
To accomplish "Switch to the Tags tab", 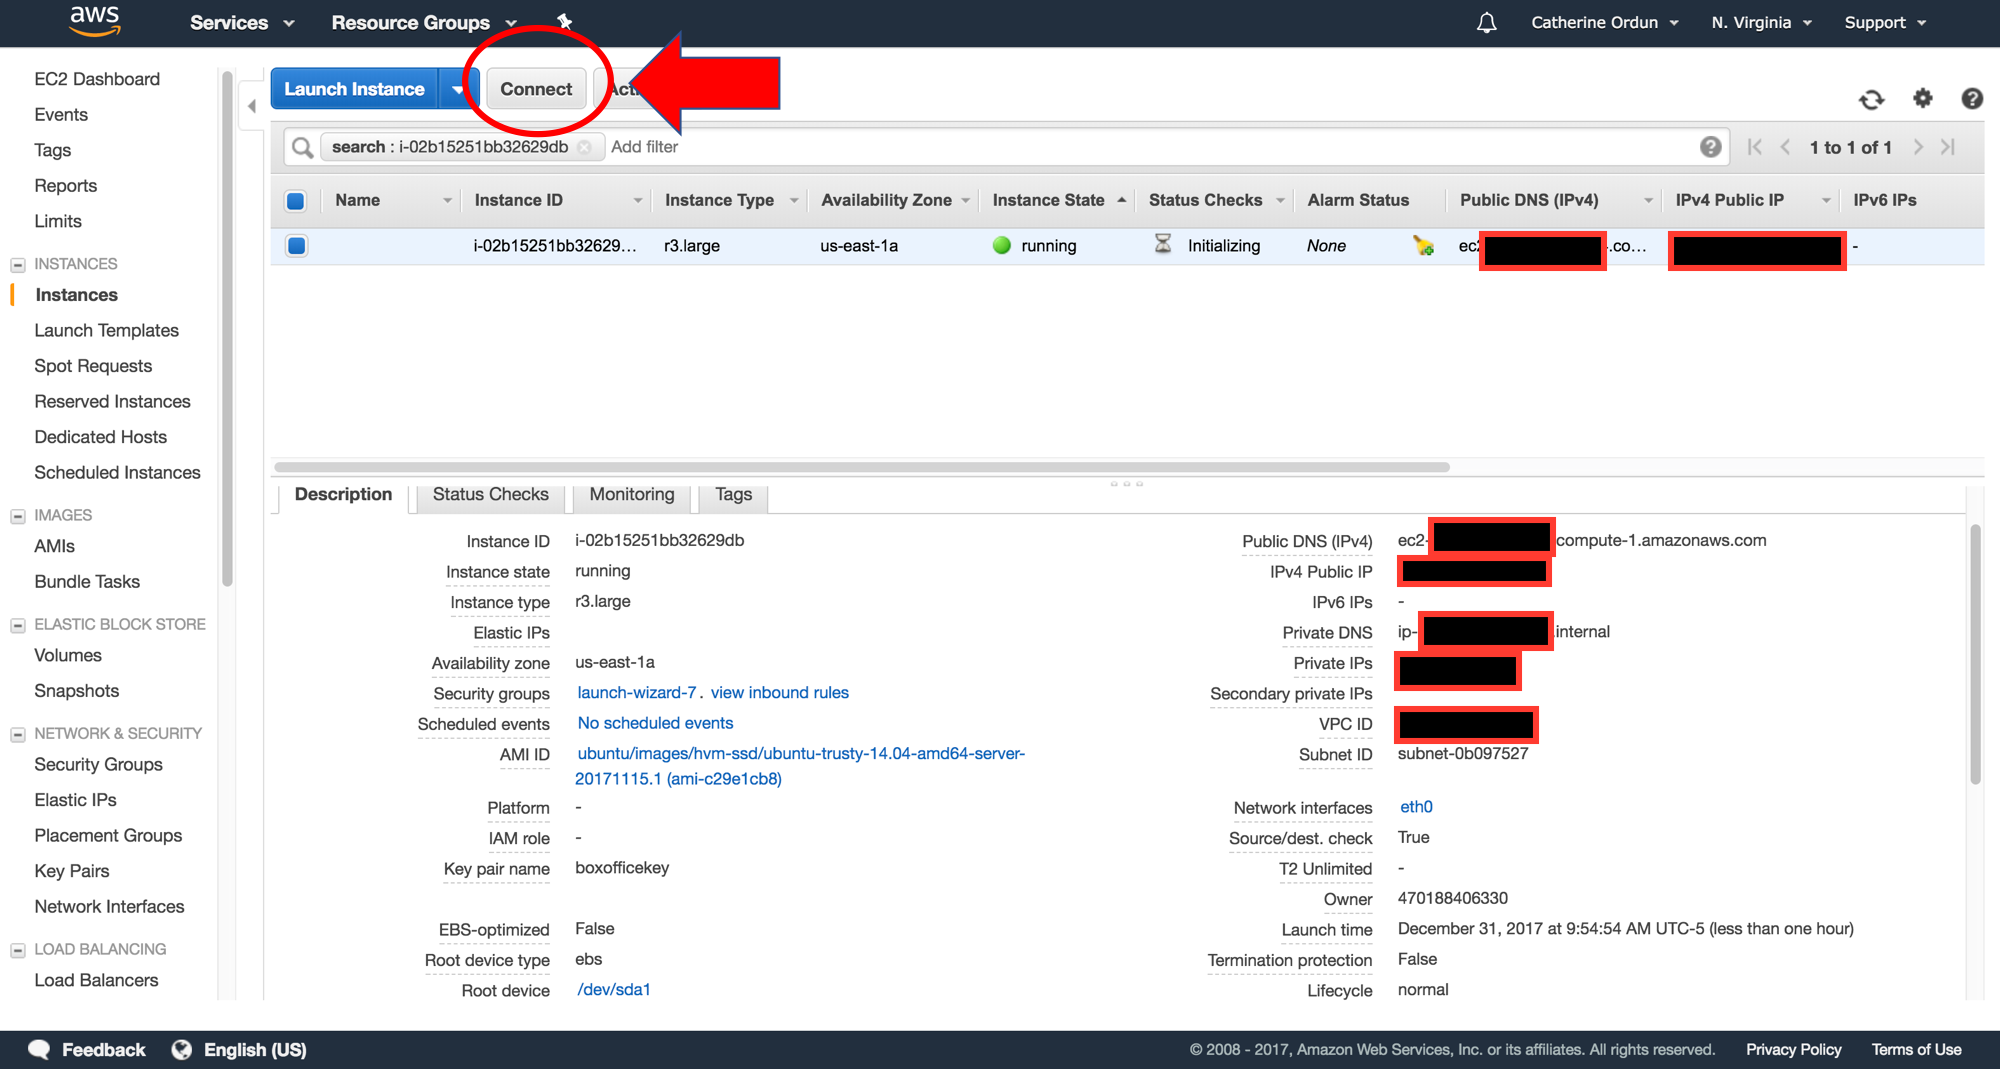I will pos(733,495).
